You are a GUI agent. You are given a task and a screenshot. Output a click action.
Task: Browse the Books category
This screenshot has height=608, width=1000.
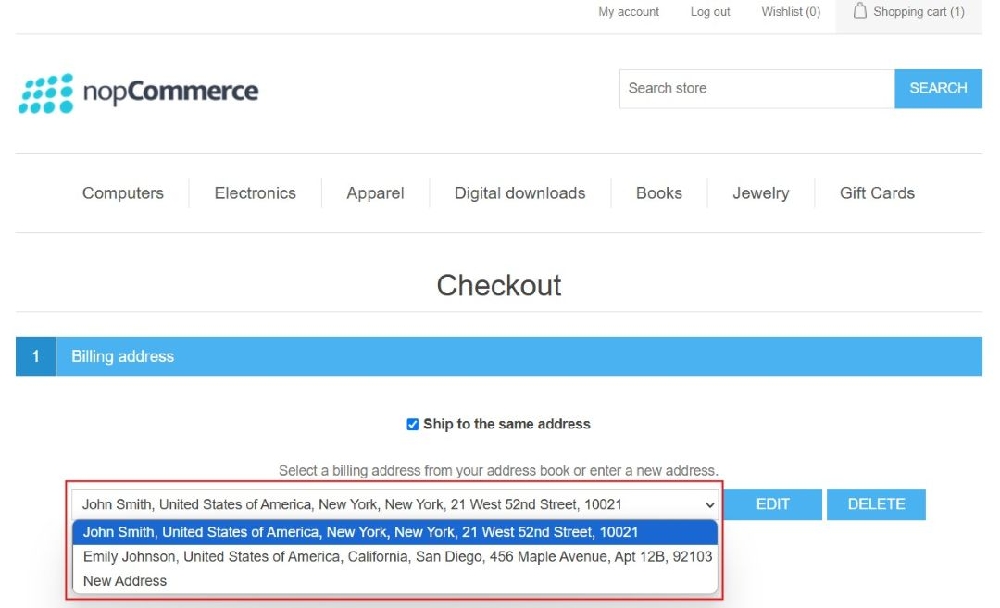pos(658,193)
